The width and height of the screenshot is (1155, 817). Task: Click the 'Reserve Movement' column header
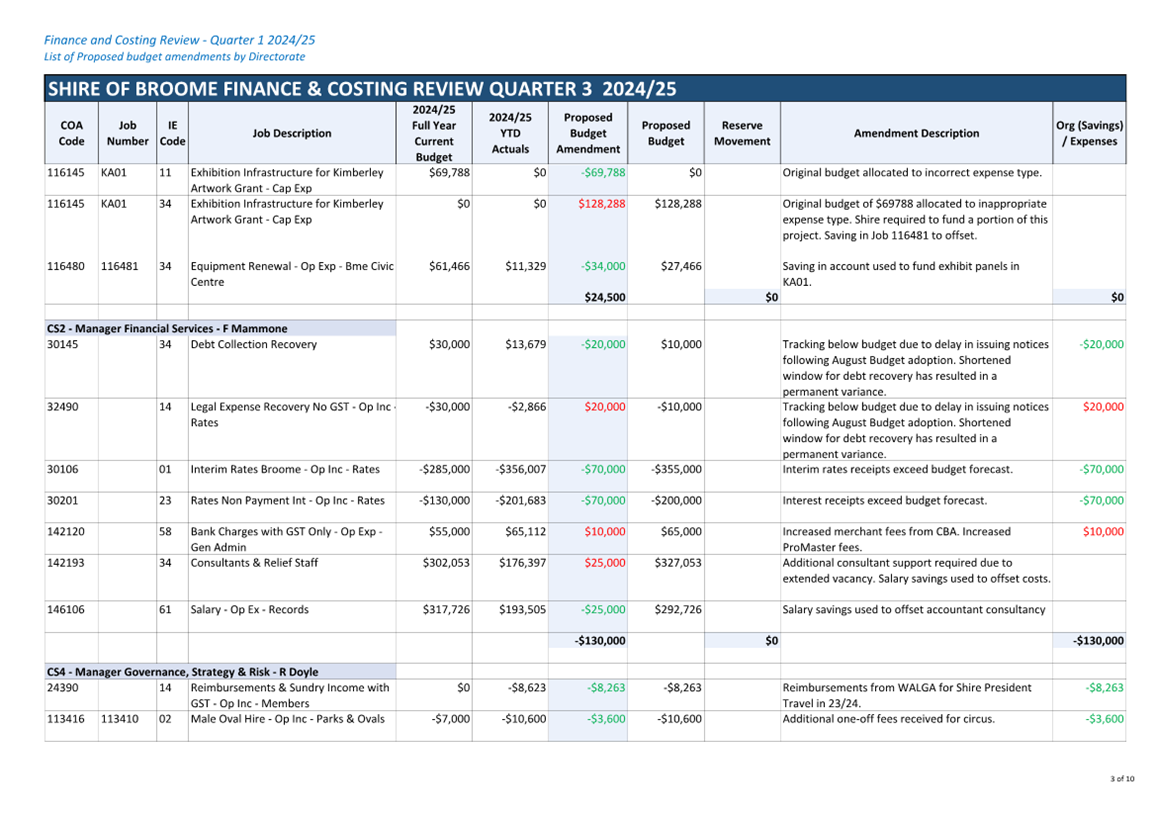click(x=742, y=133)
